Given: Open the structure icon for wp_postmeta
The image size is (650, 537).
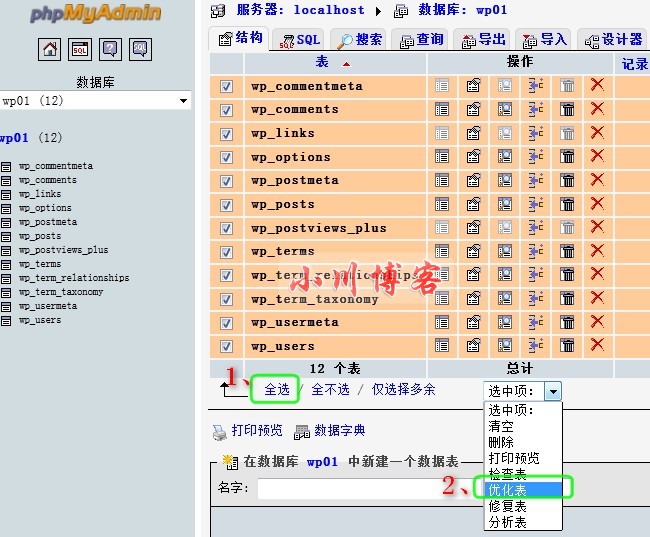Looking at the screenshot, I should (x=473, y=180).
